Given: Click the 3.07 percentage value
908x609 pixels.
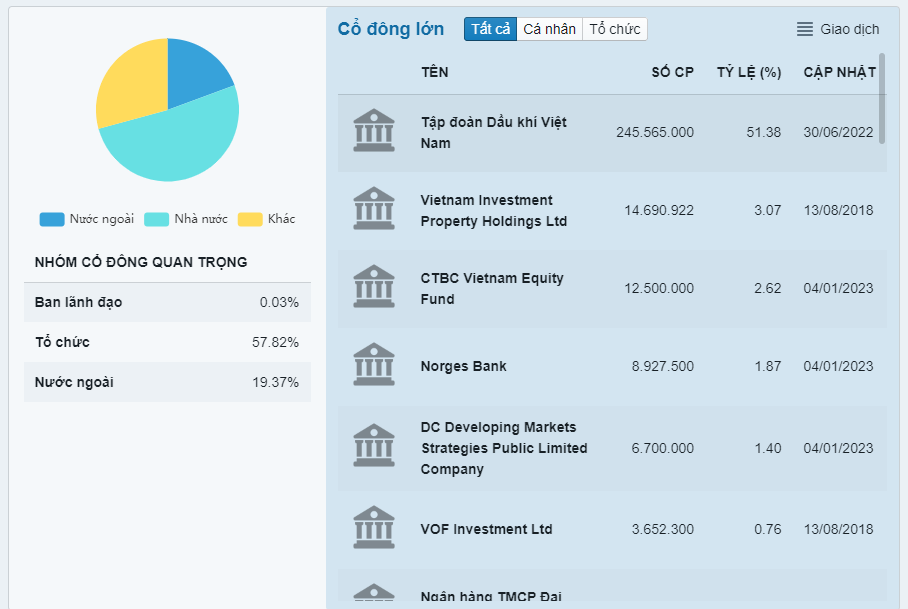Looking at the screenshot, I should pyautogui.click(x=768, y=211).
